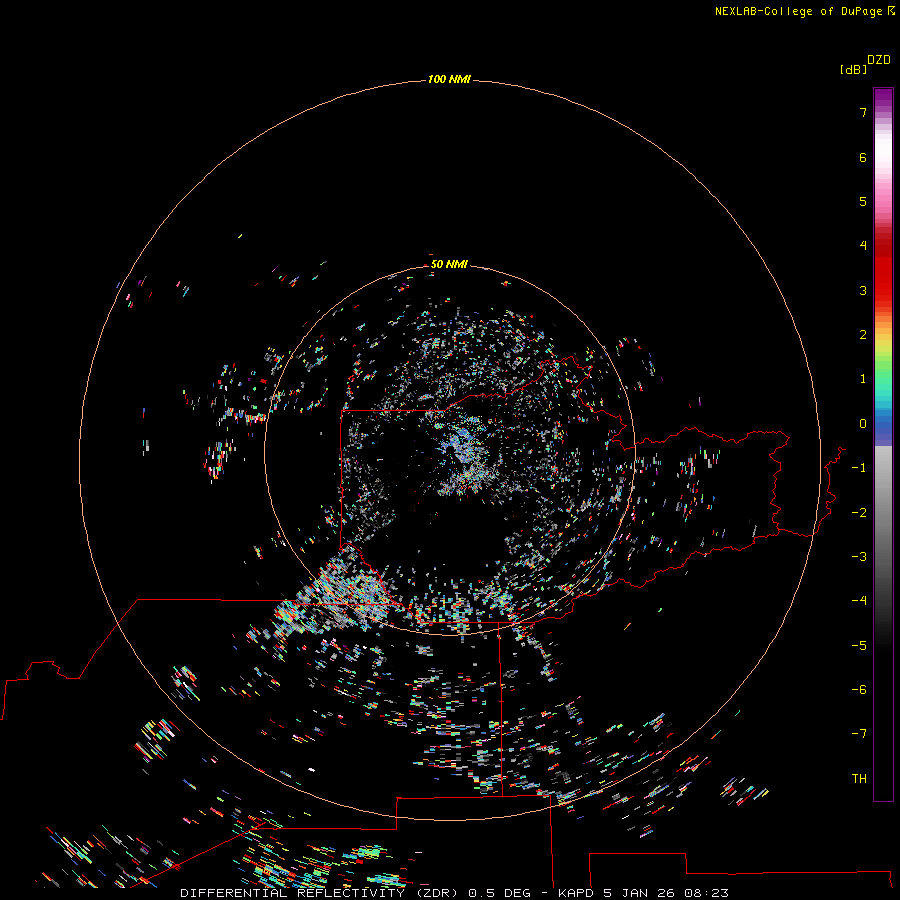
Task: Click the -5 value on color scale
Action: click(859, 646)
